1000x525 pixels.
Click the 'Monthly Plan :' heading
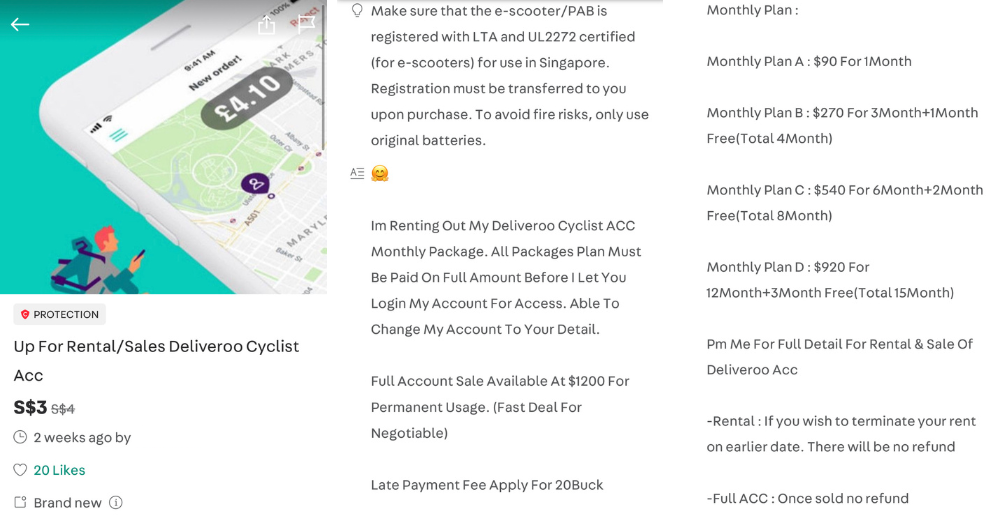point(752,10)
